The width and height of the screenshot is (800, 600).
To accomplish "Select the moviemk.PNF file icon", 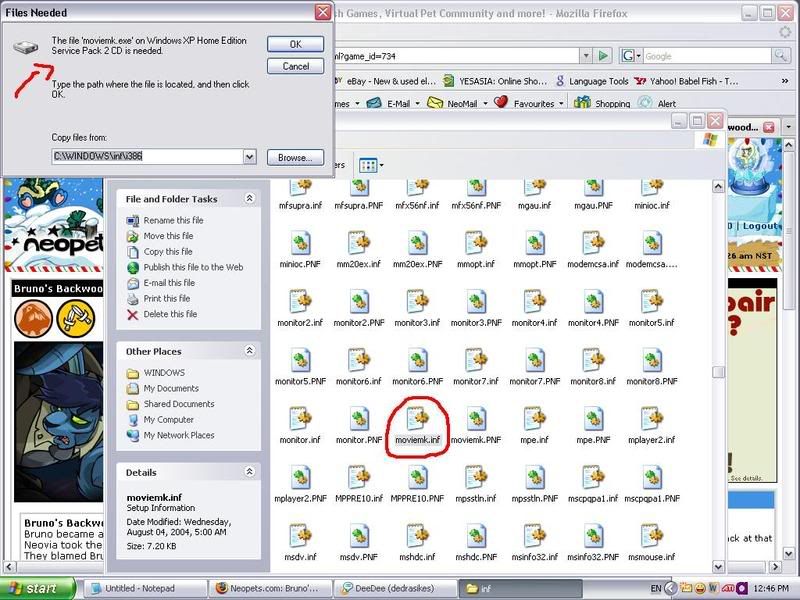I will click(x=476, y=418).
